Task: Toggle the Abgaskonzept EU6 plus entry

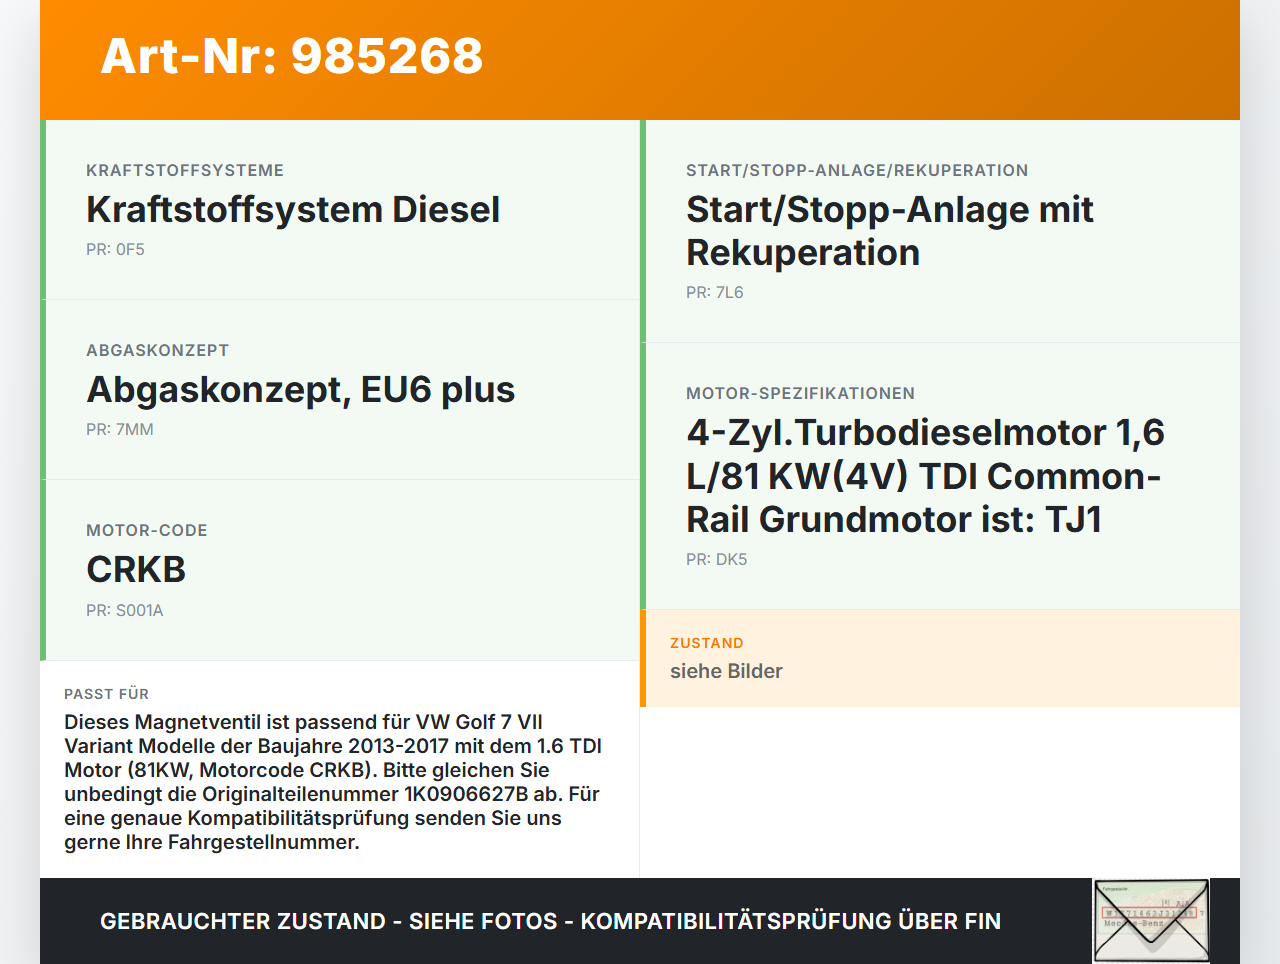Action: pos(340,389)
